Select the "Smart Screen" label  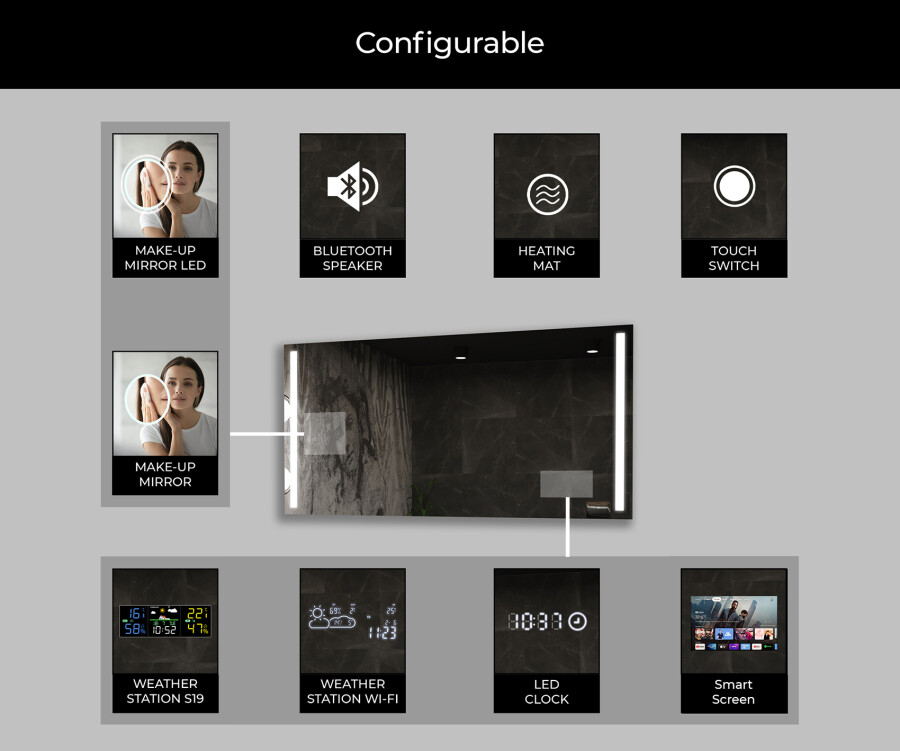point(734,692)
